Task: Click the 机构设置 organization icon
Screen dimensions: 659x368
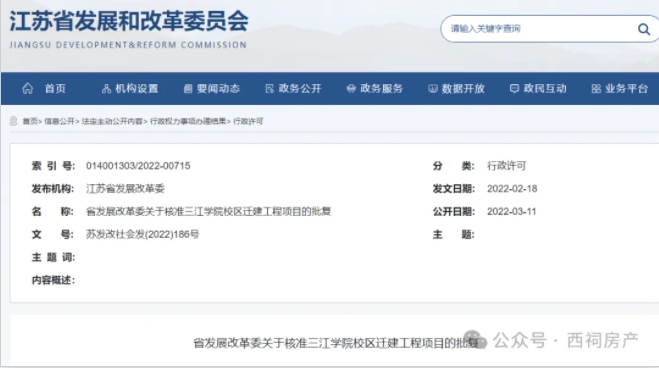Action: pyautogui.click(x=106, y=89)
